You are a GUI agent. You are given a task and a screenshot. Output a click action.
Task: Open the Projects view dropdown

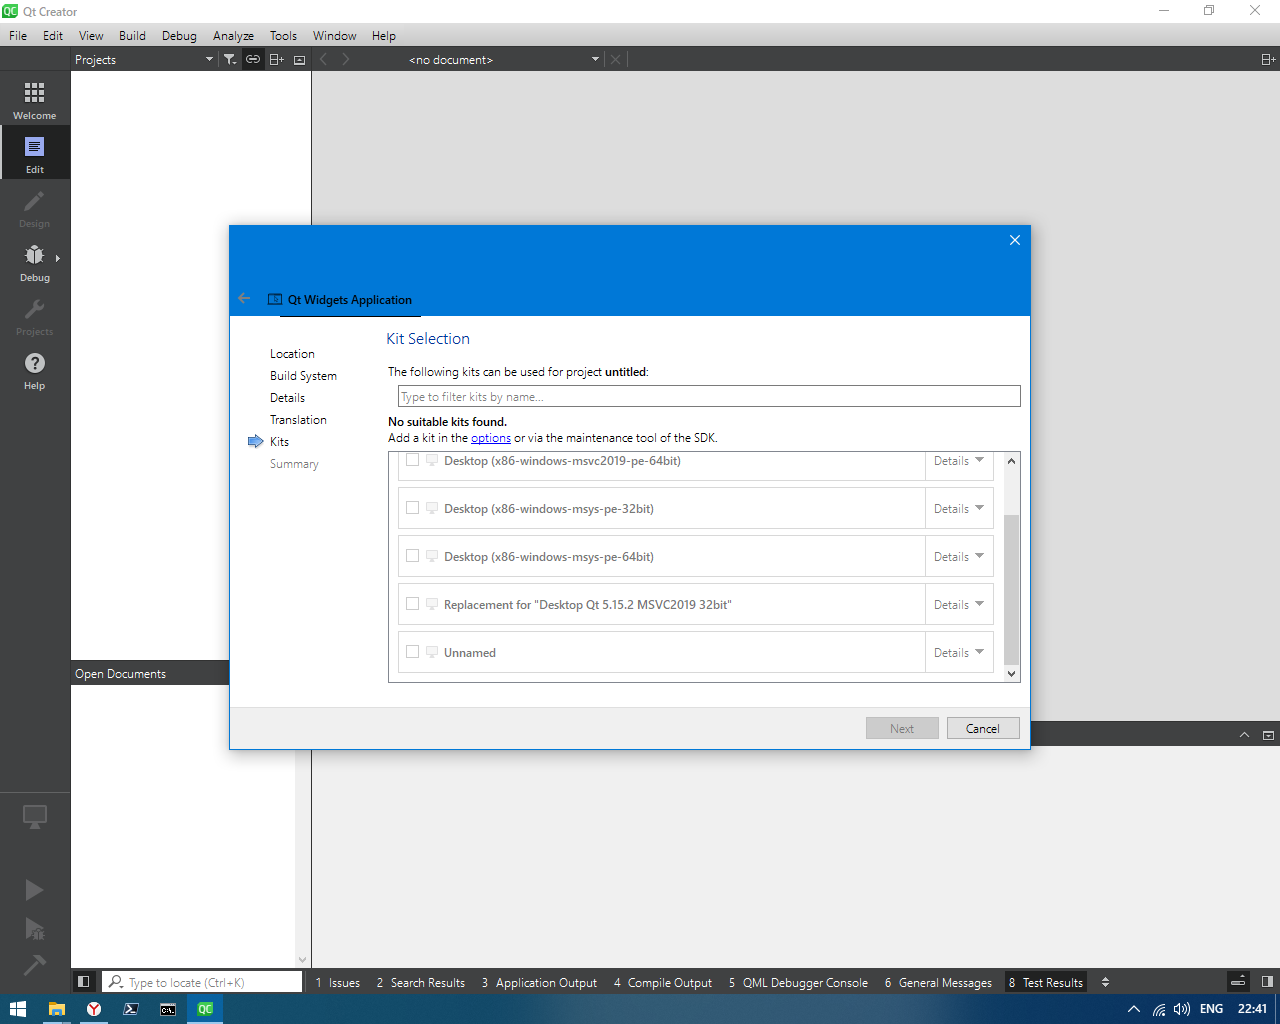(x=144, y=59)
